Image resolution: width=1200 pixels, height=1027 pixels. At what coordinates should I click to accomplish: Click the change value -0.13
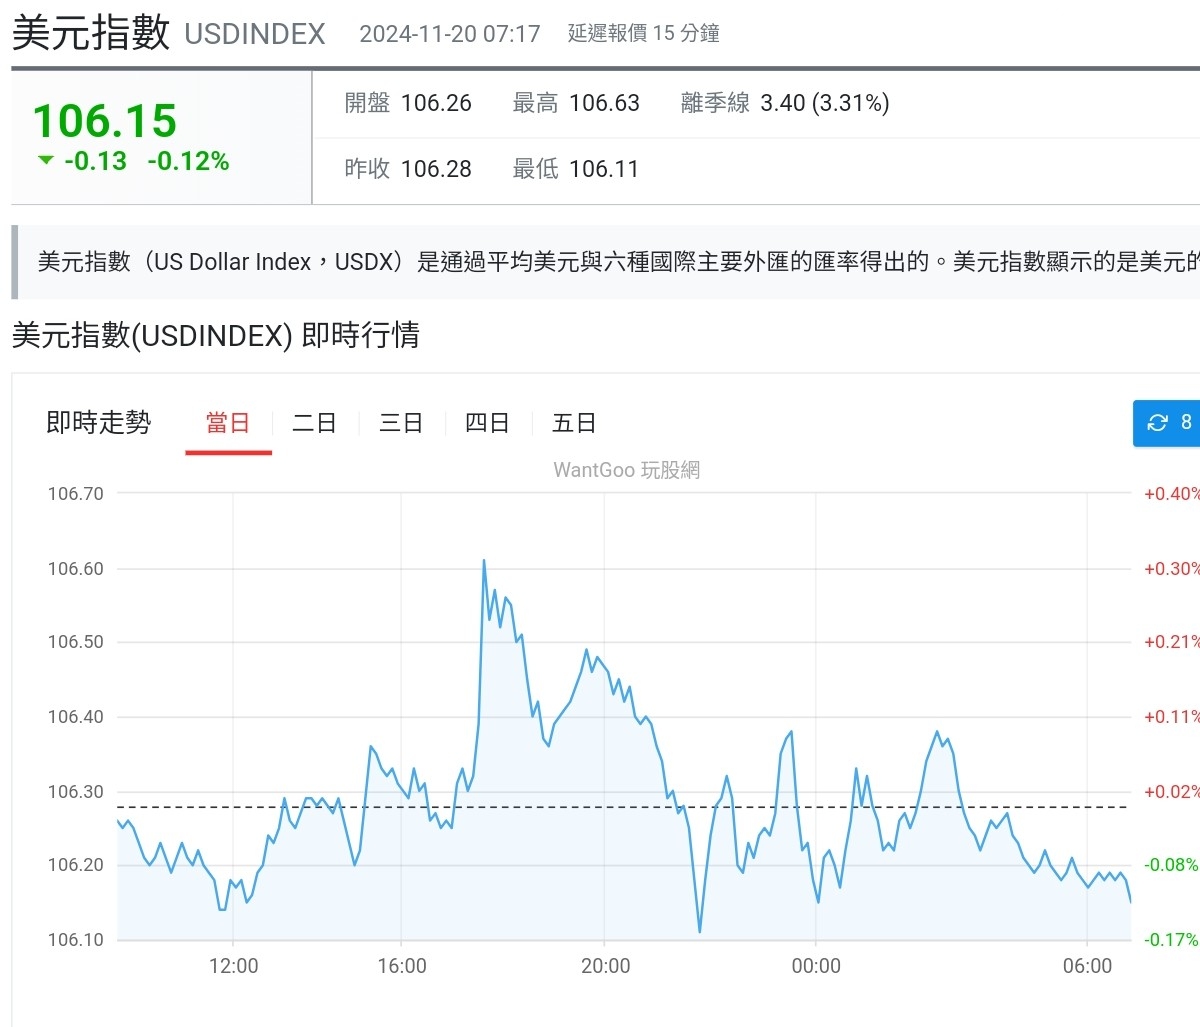pos(95,161)
